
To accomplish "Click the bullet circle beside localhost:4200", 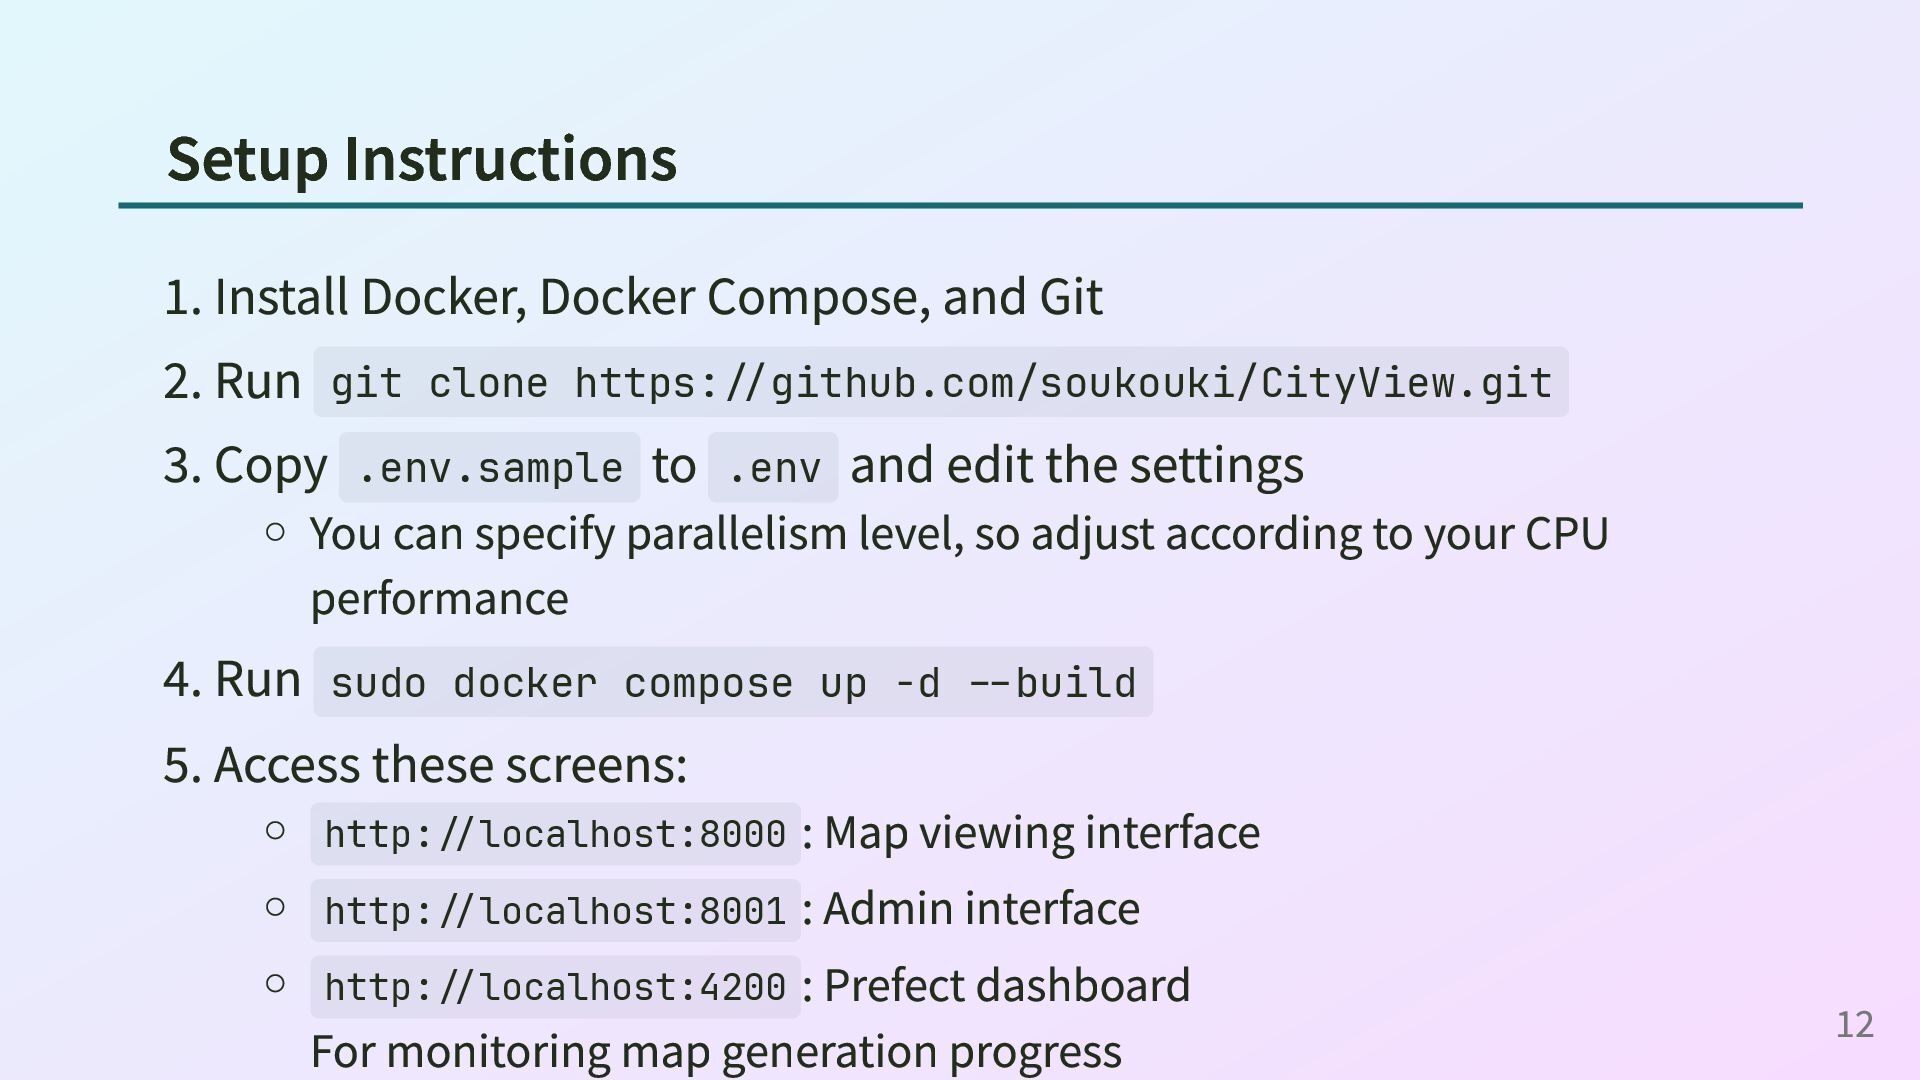I will pyautogui.click(x=276, y=983).
